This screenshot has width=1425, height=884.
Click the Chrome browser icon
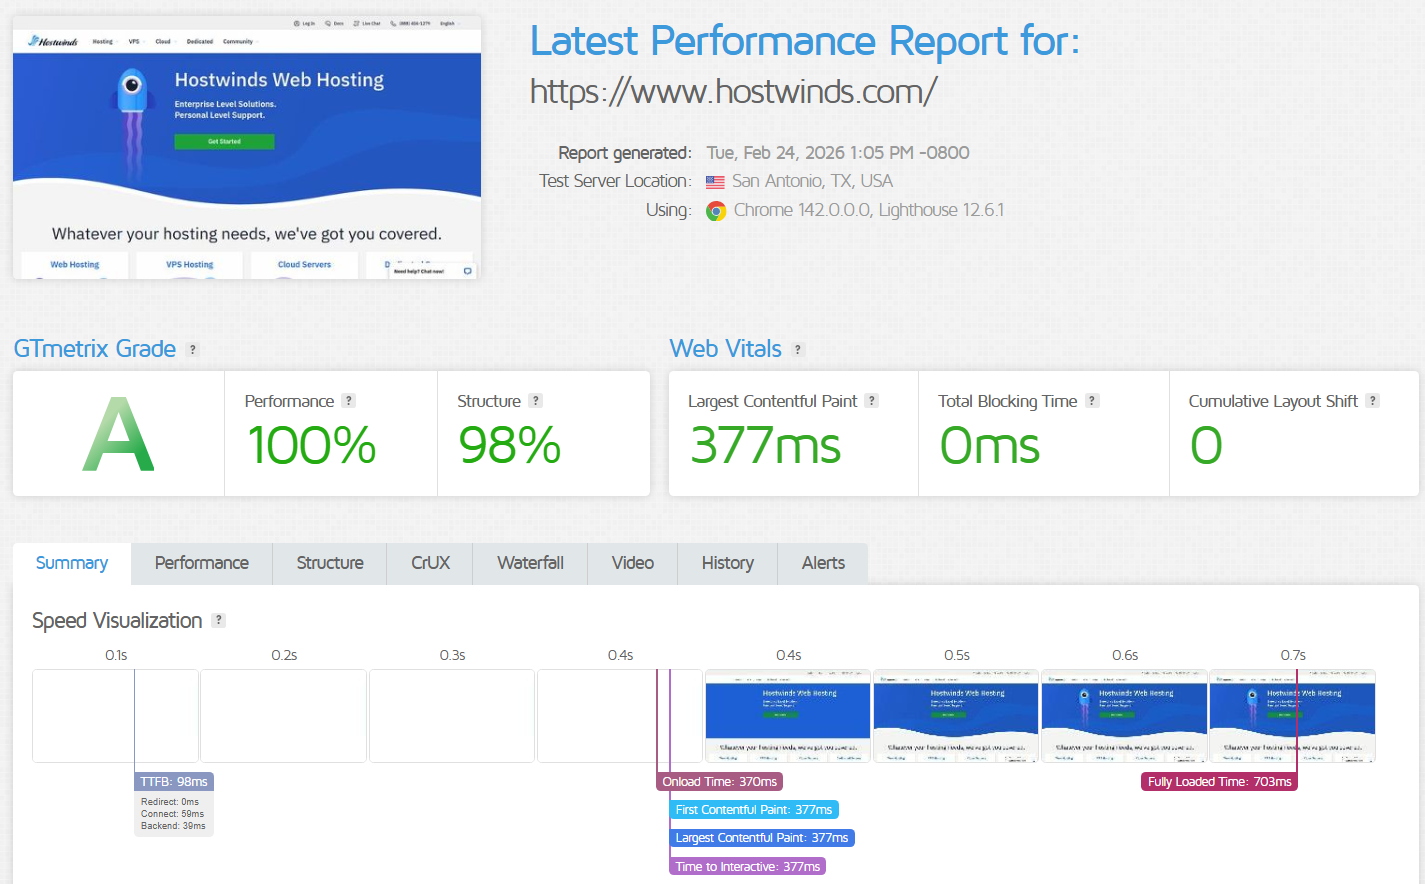click(716, 211)
